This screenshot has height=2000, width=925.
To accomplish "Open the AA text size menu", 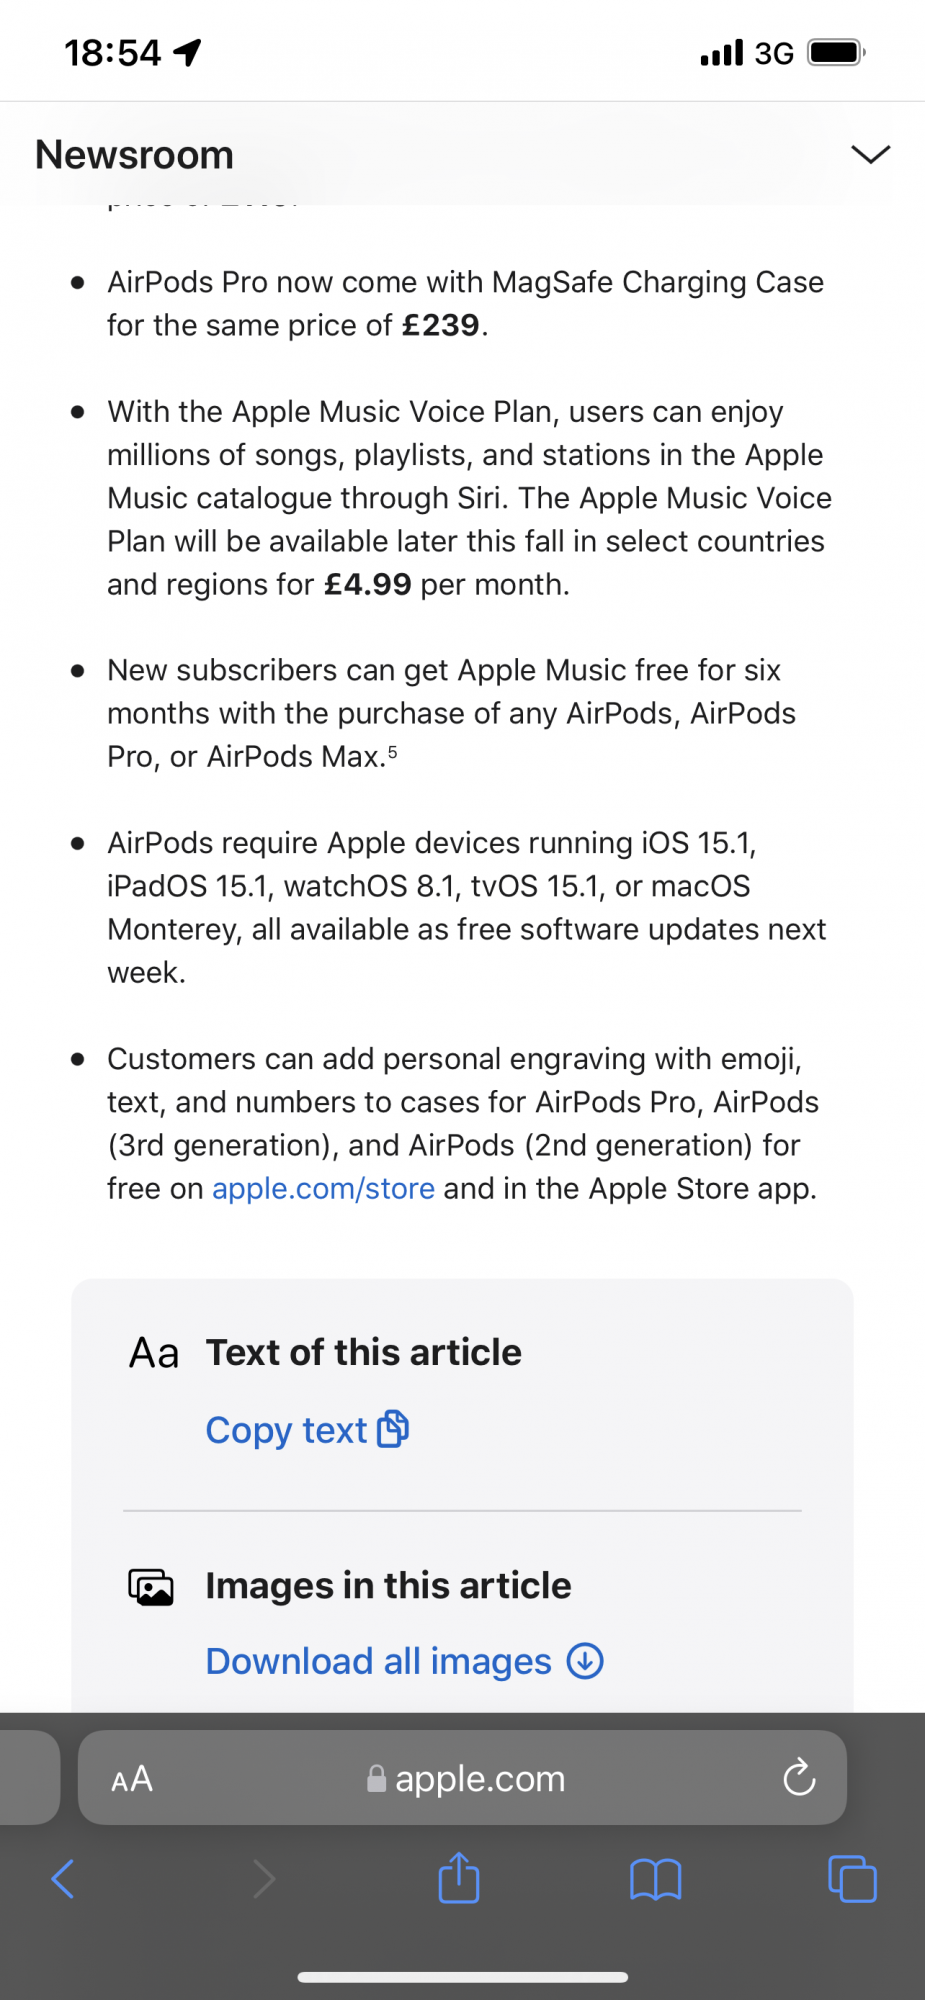I will [x=132, y=1779].
